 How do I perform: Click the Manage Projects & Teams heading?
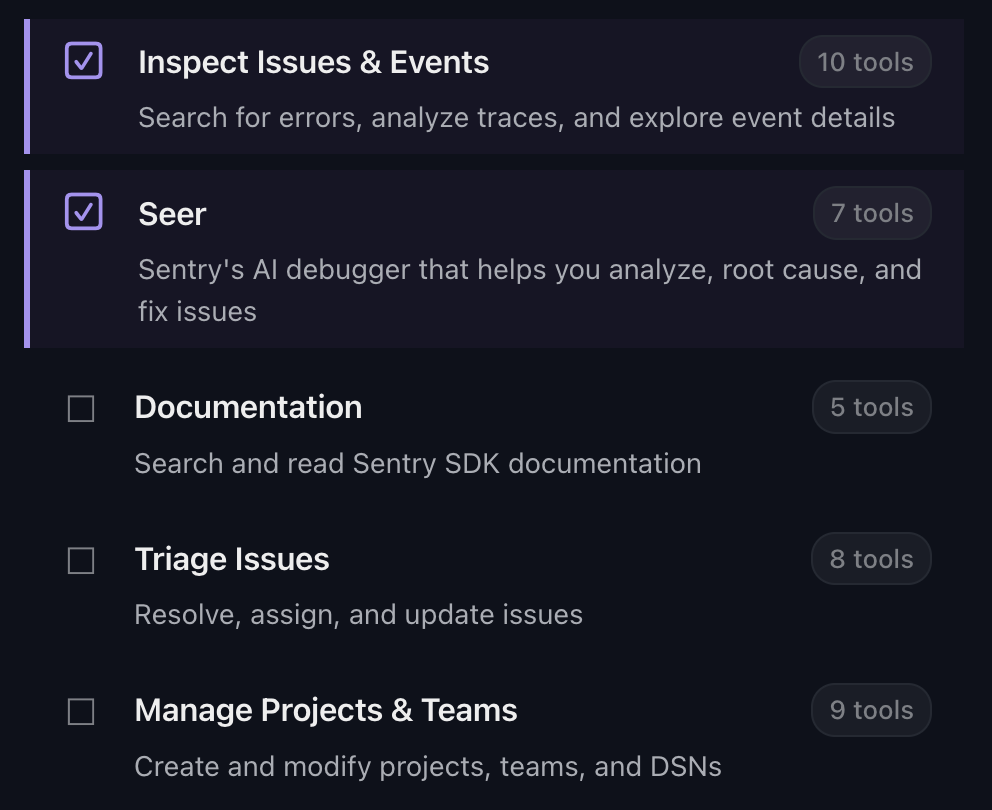[326, 710]
